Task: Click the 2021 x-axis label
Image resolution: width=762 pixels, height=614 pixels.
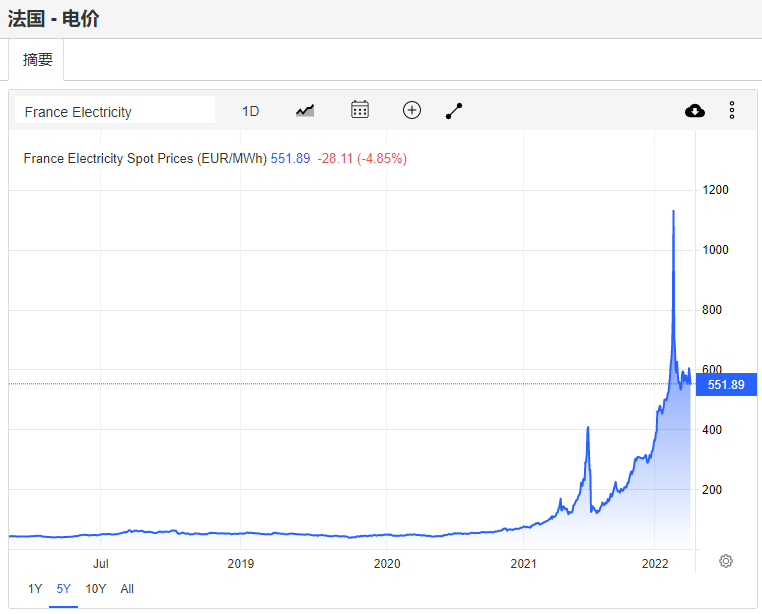Action: pos(524,564)
